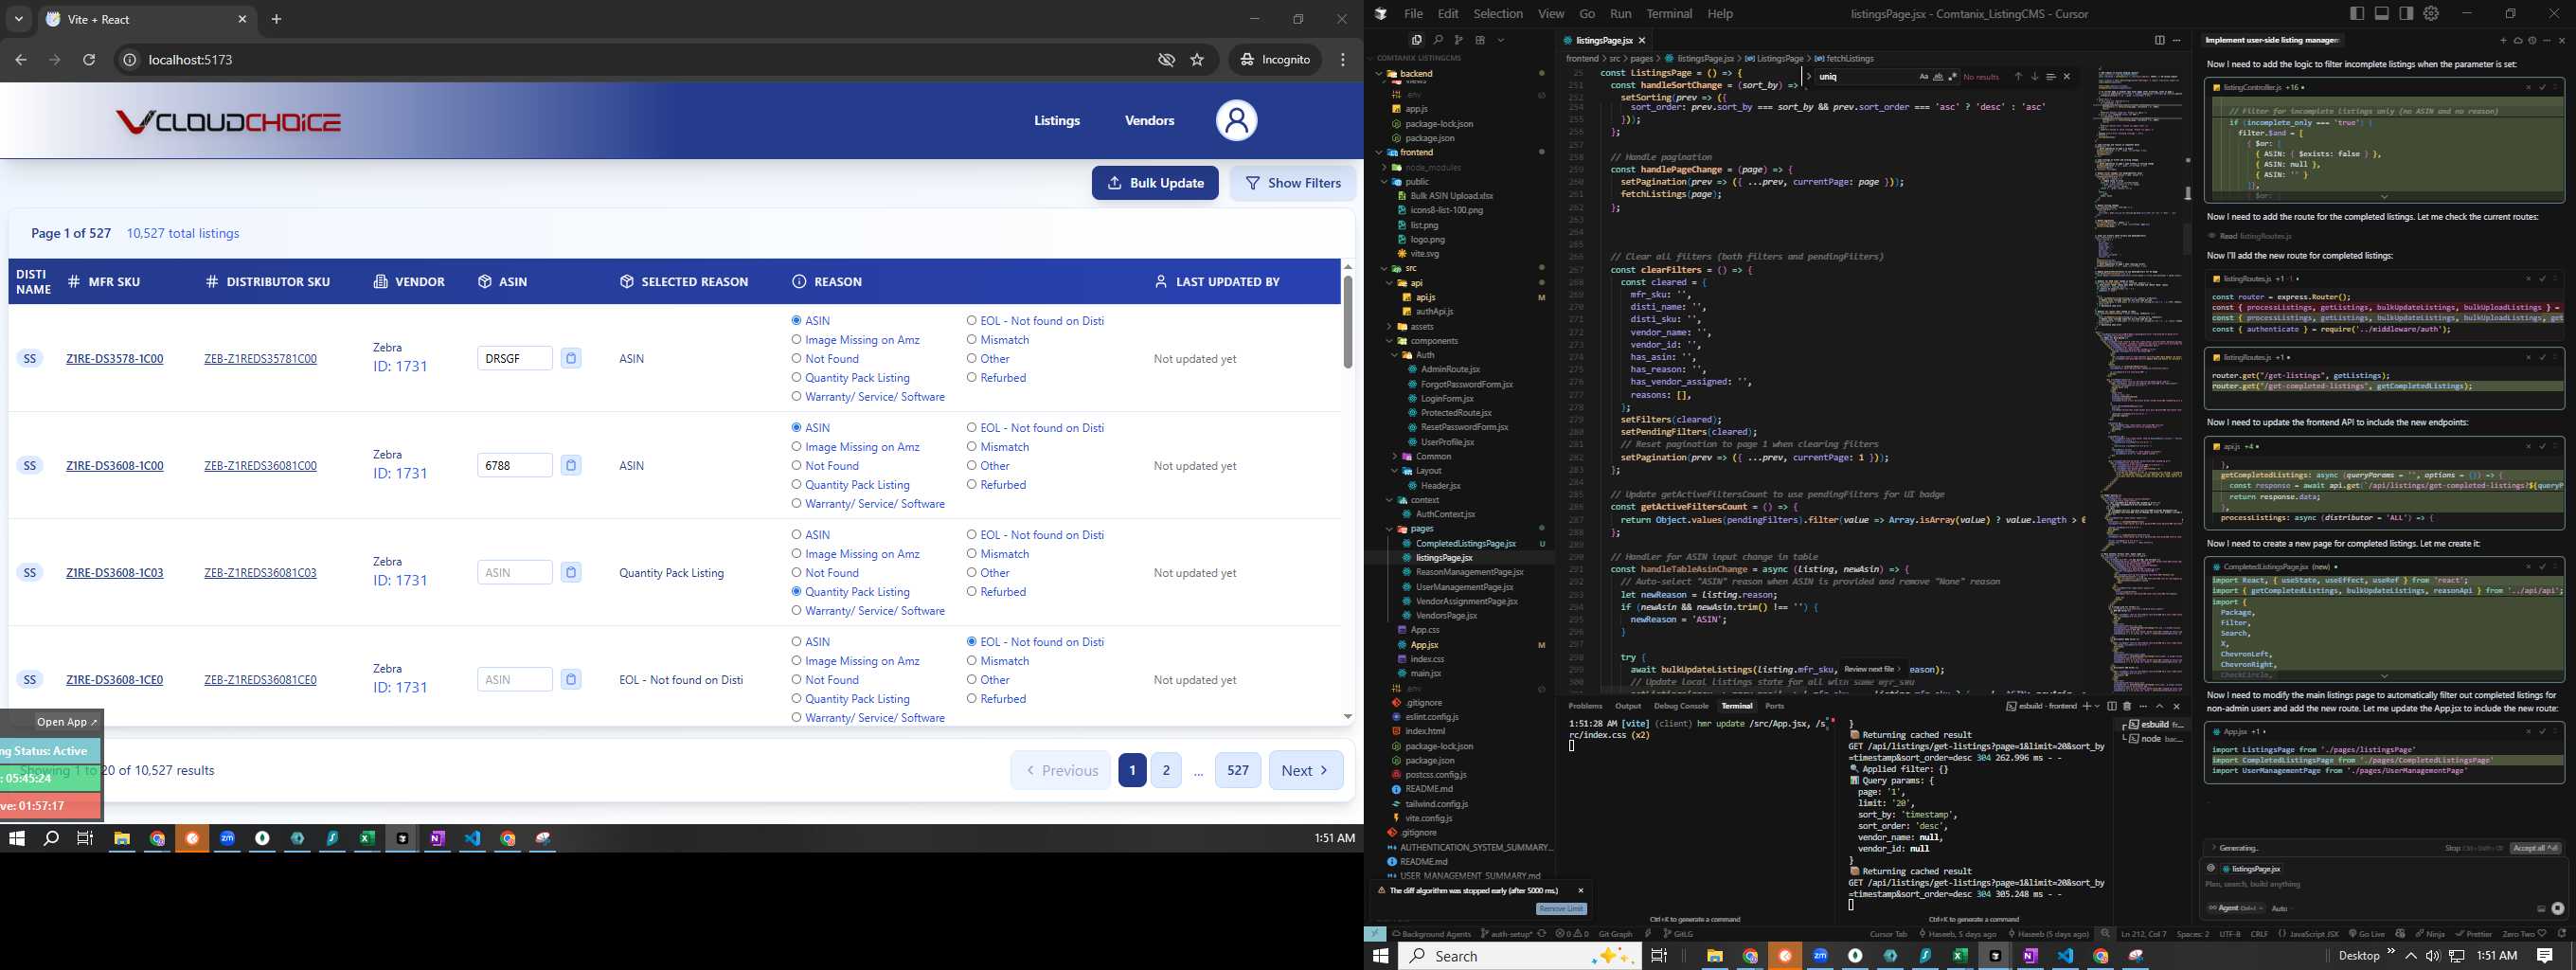Bookmark this page with the star icon
Screen dimensions: 2576x970
point(1197,60)
